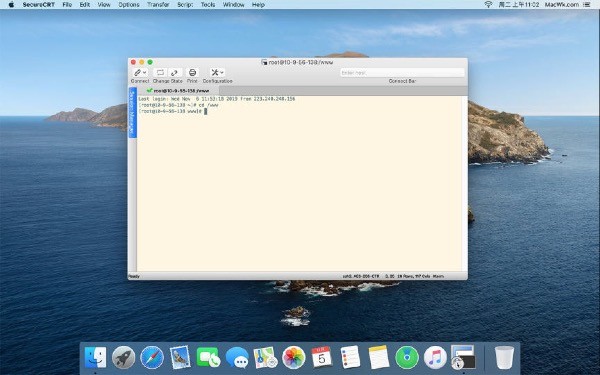Click the disconnect icon under Change State

pos(160,72)
